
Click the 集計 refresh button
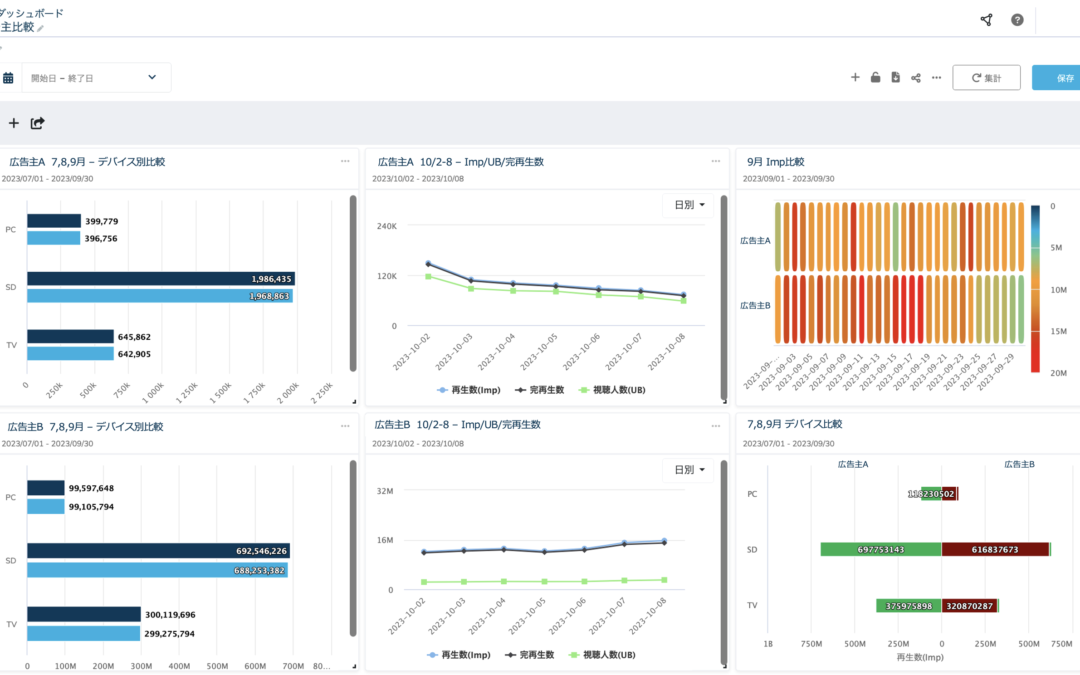tap(986, 78)
